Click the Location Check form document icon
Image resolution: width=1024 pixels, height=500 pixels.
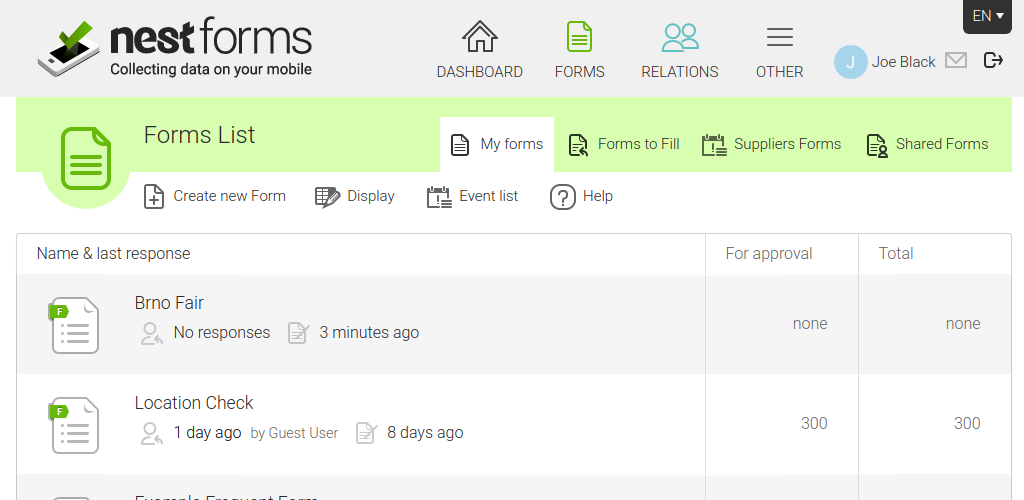click(x=74, y=425)
